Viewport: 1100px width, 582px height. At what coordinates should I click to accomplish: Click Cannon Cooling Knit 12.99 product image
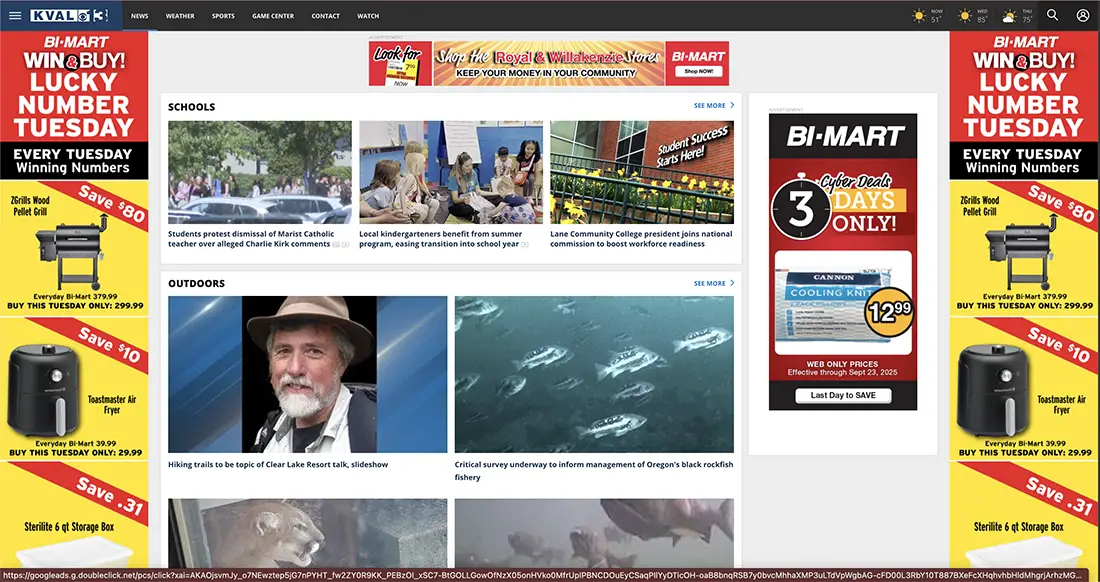tap(843, 303)
